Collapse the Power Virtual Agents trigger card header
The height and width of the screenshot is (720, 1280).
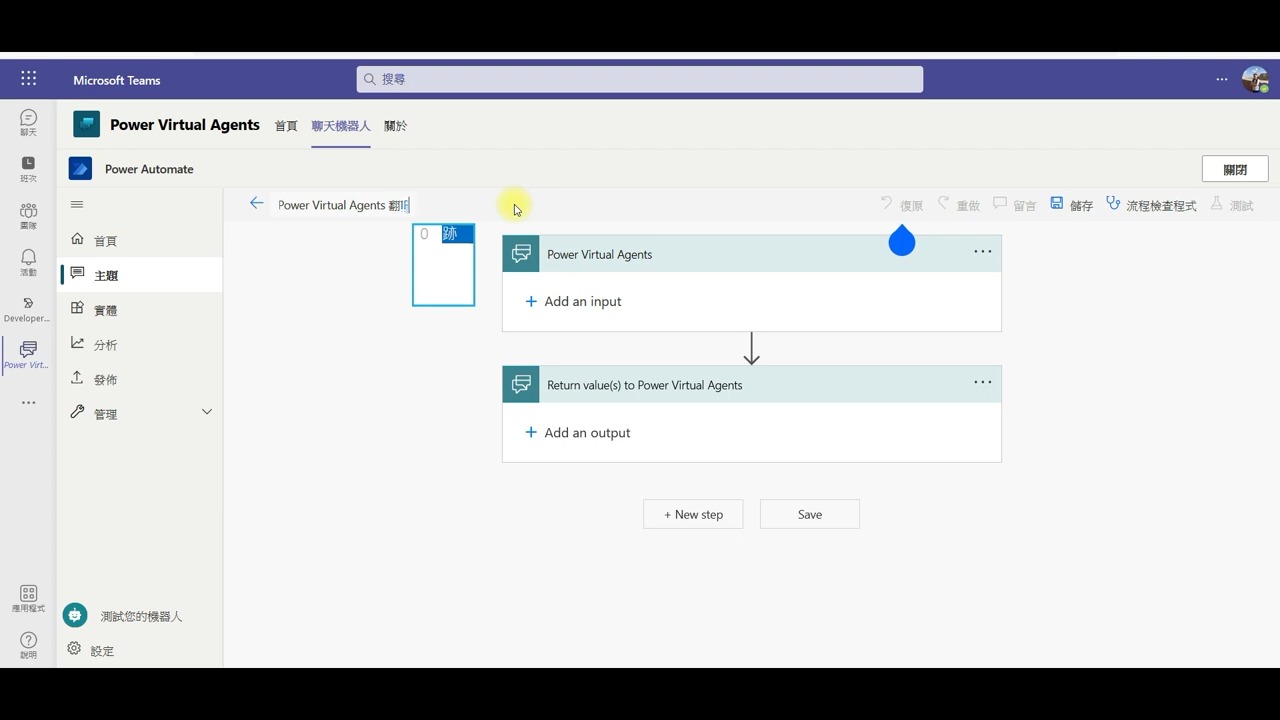[x=751, y=254]
